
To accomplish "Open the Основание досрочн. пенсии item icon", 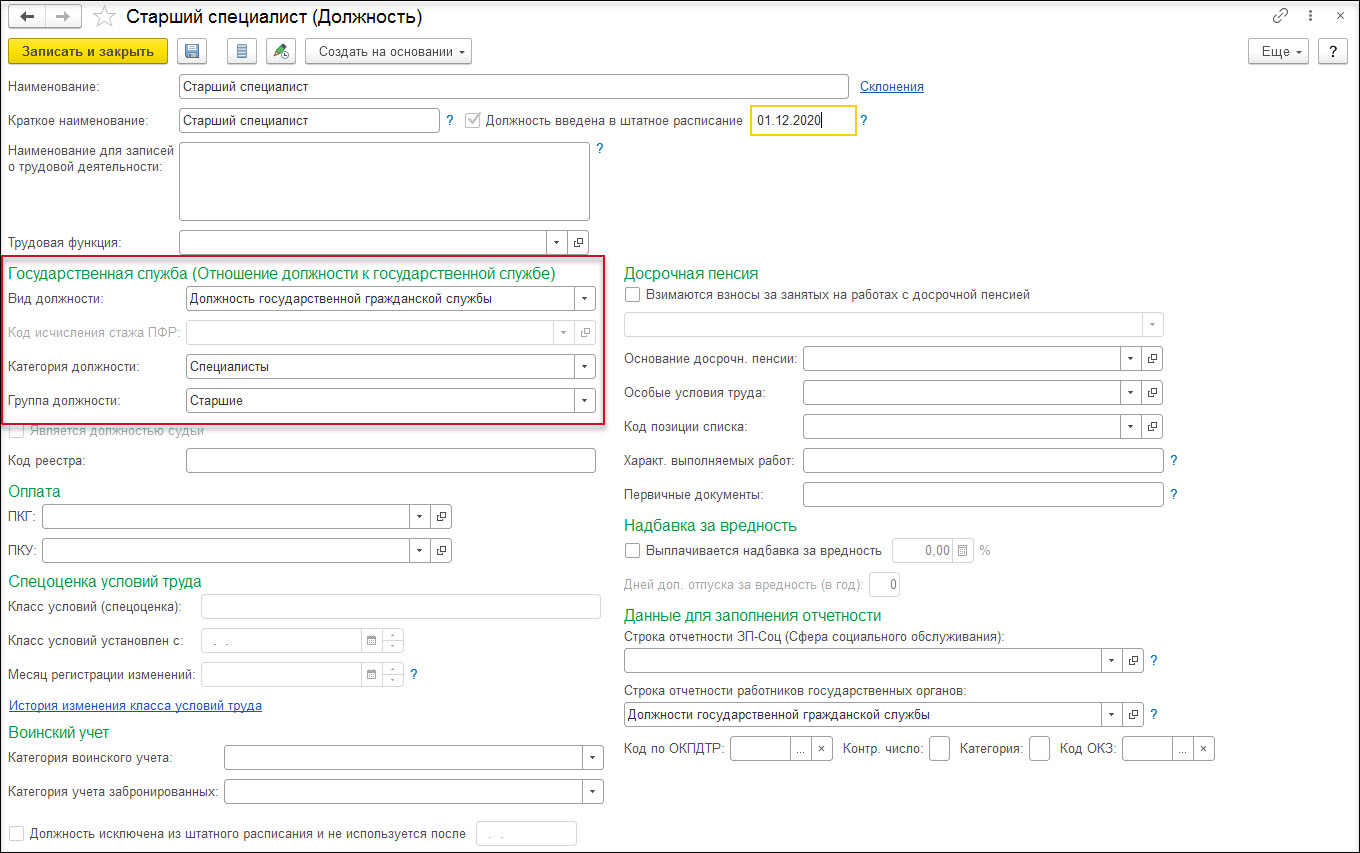I will (x=1152, y=358).
